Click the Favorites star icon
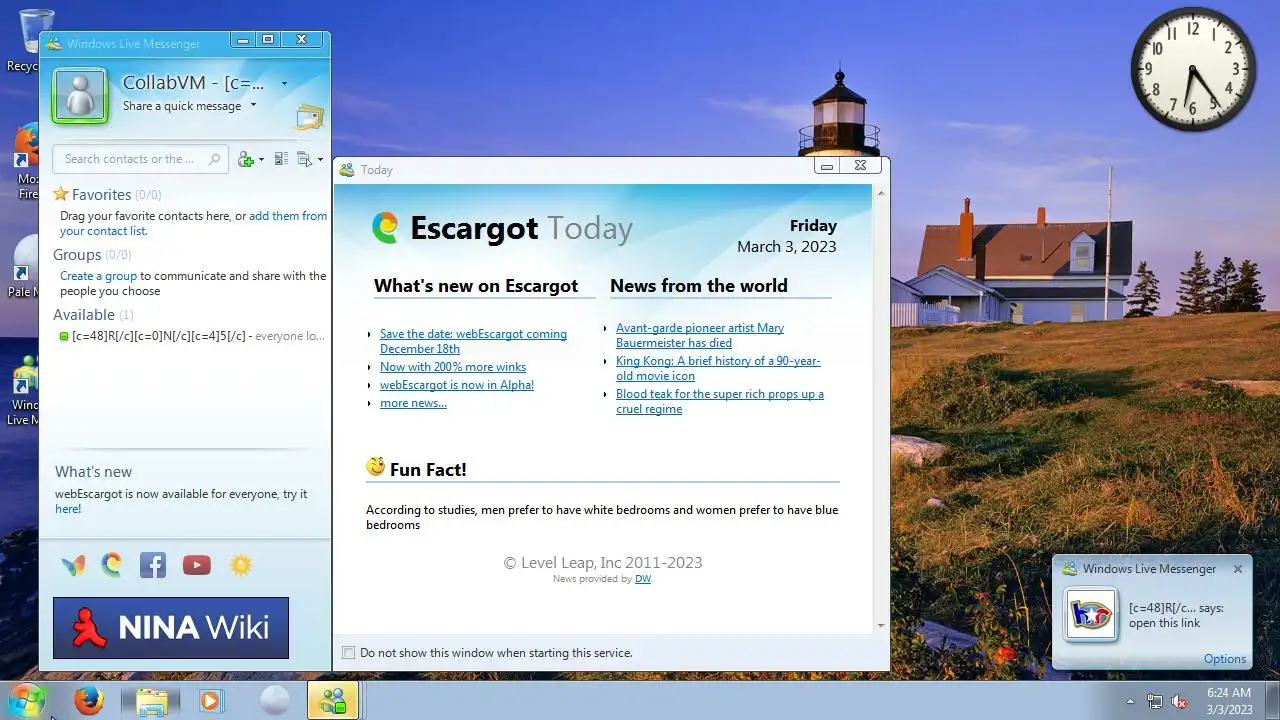Screen dimensions: 1280x720 tap(61, 194)
